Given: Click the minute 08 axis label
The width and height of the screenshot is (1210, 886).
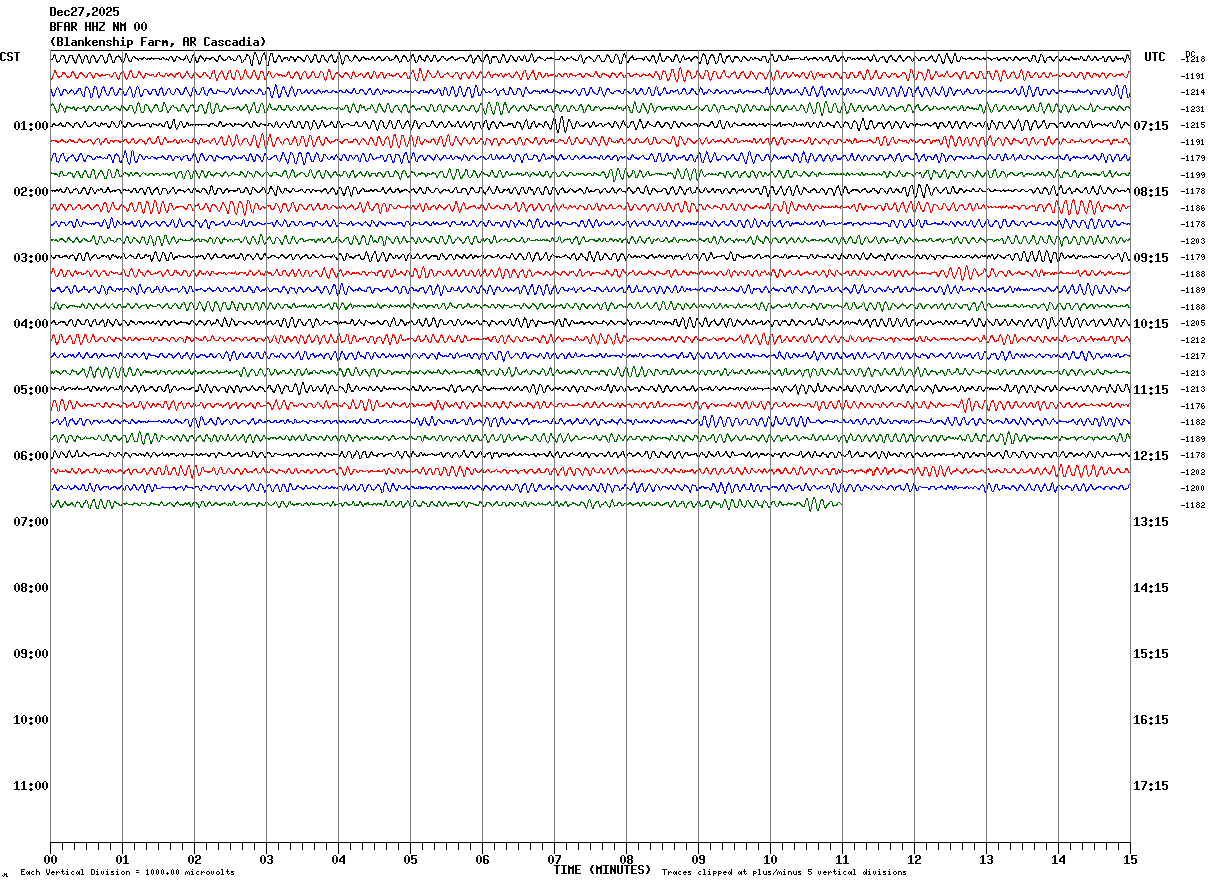Looking at the screenshot, I should [x=626, y=859].
